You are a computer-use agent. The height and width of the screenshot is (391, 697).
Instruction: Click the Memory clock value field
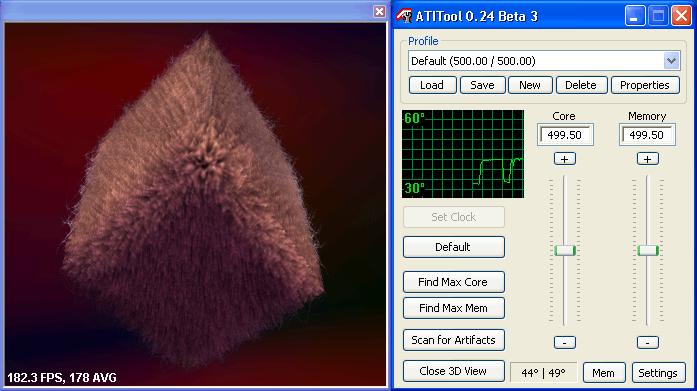coord(647,135)
